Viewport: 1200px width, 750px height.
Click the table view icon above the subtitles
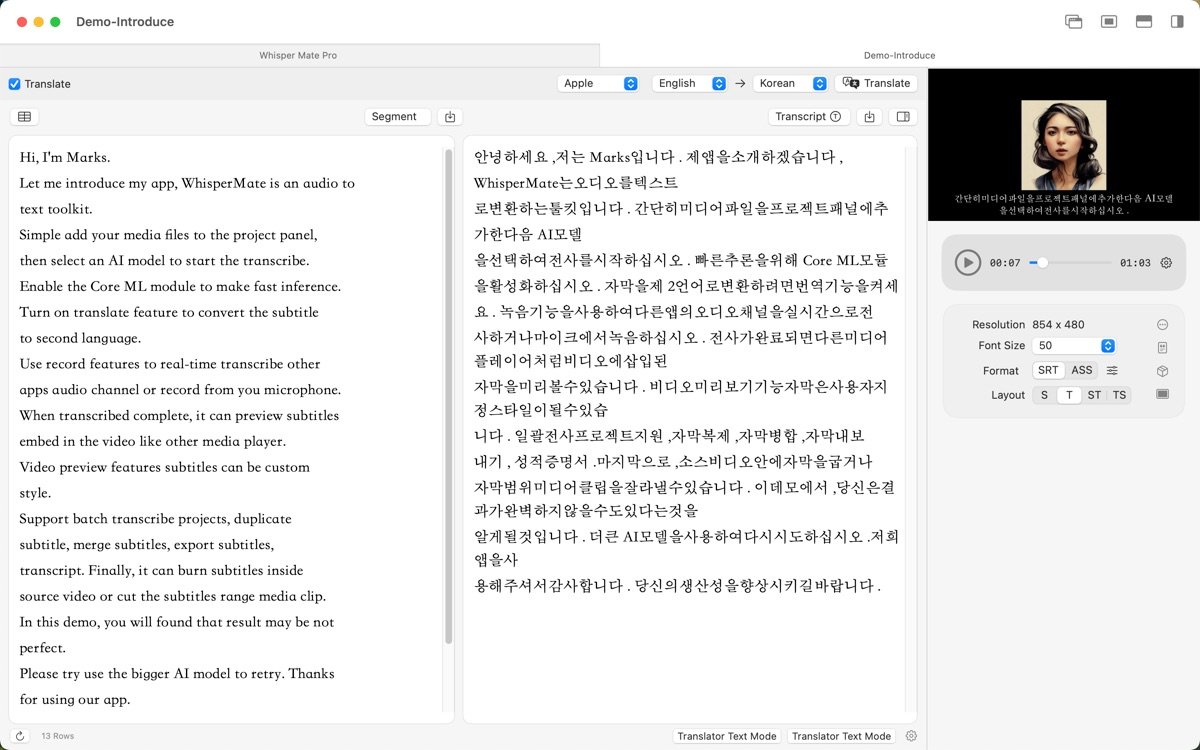click(x=24, y=117)
